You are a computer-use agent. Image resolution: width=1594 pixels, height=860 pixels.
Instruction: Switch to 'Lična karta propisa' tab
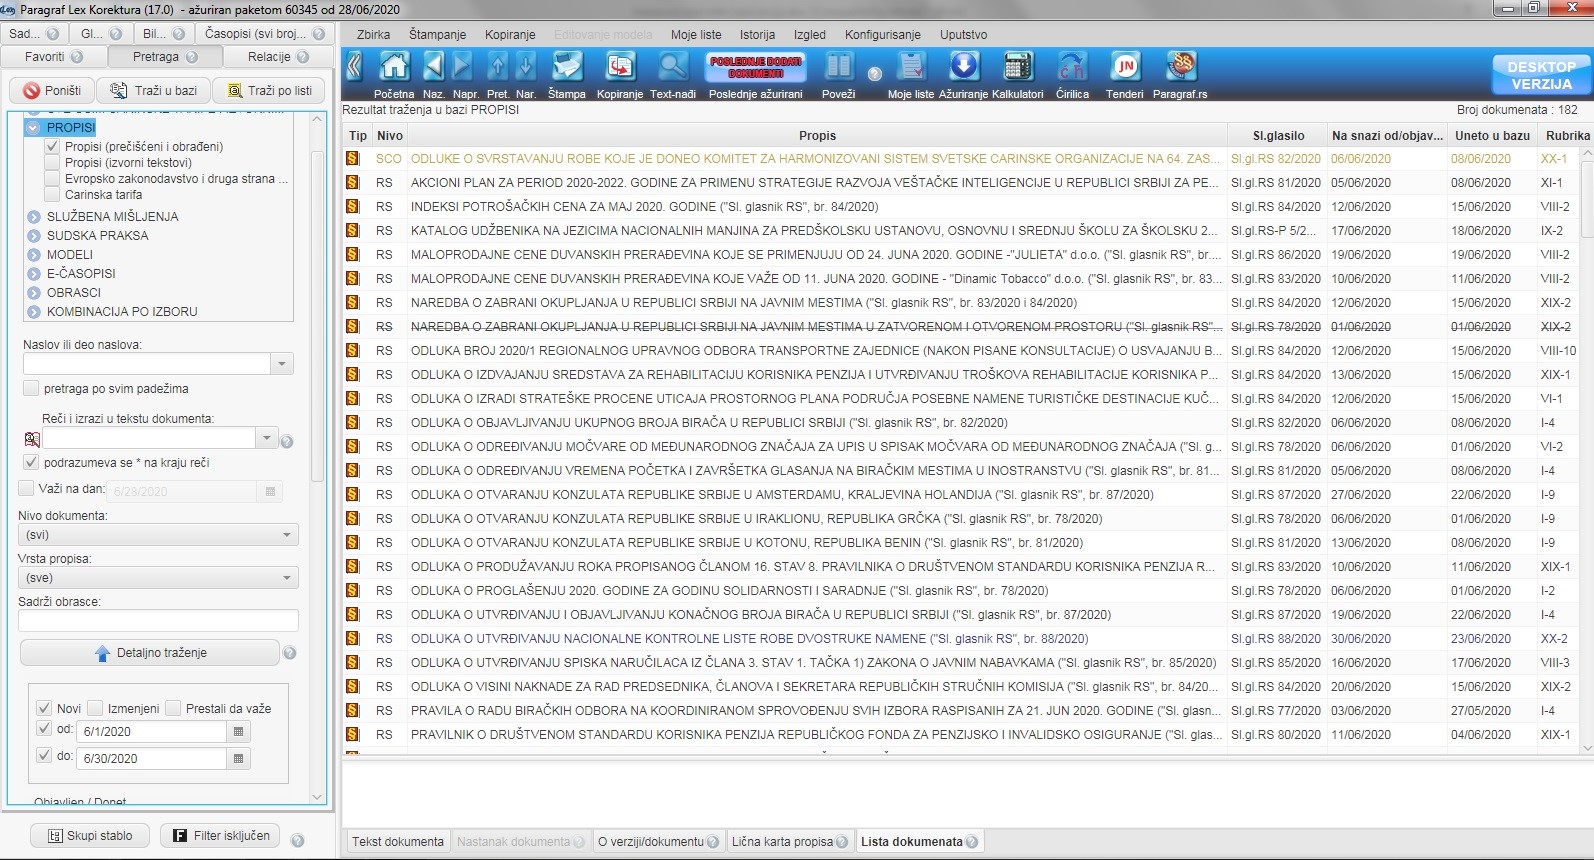[x=782, y=842]
